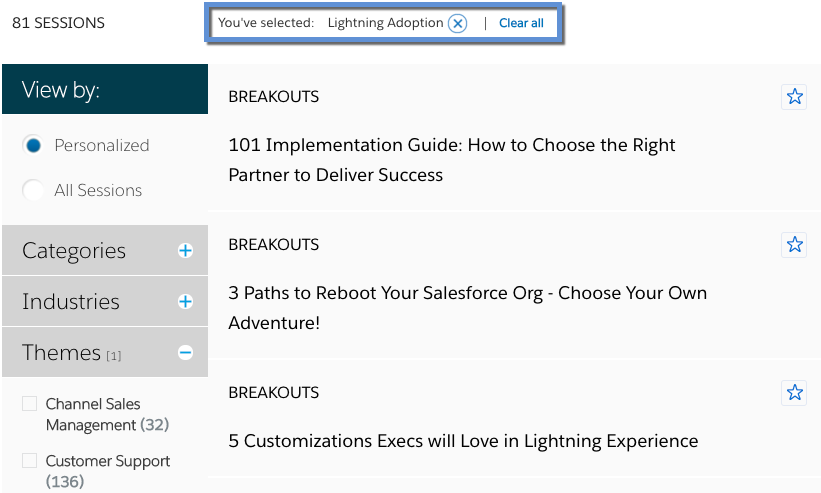This screenshot has width=821, height=493.
Task: Expand Industries with the plus icon
Action: point(185,301)
